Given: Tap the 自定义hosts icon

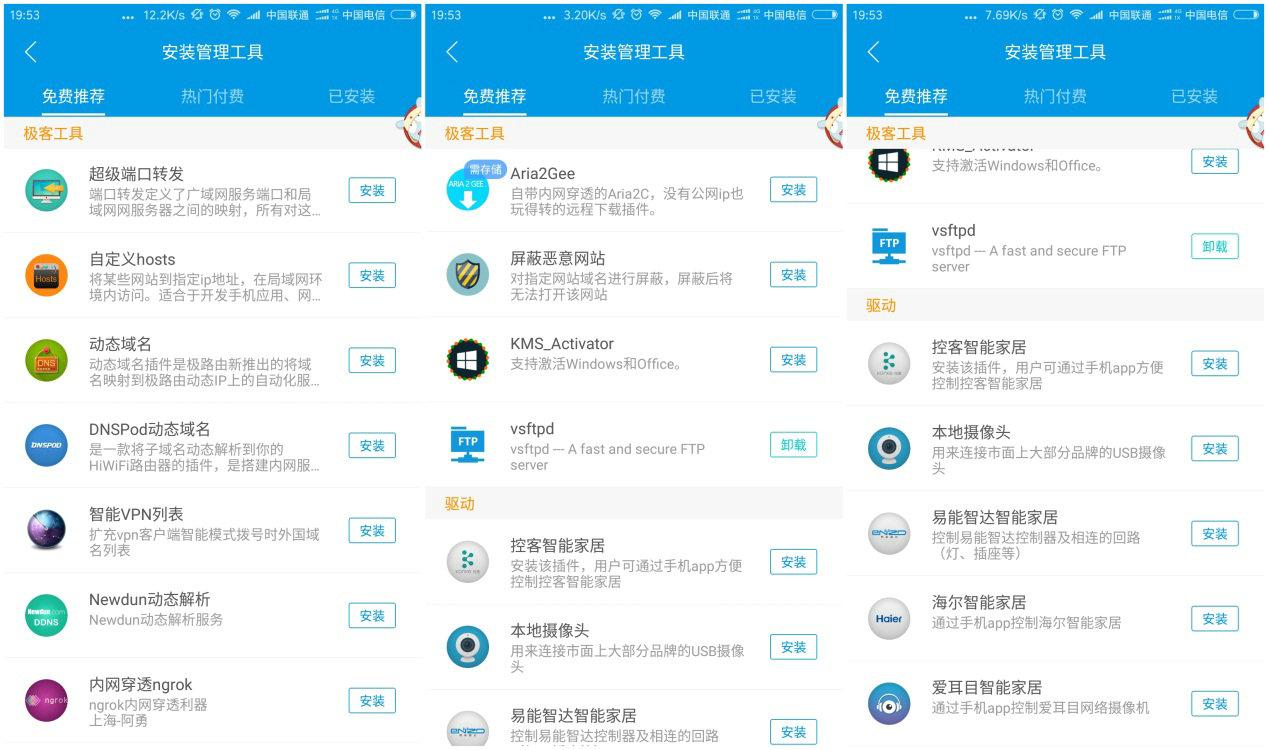Looking at the screenshot, I should (x=44, y=275).
